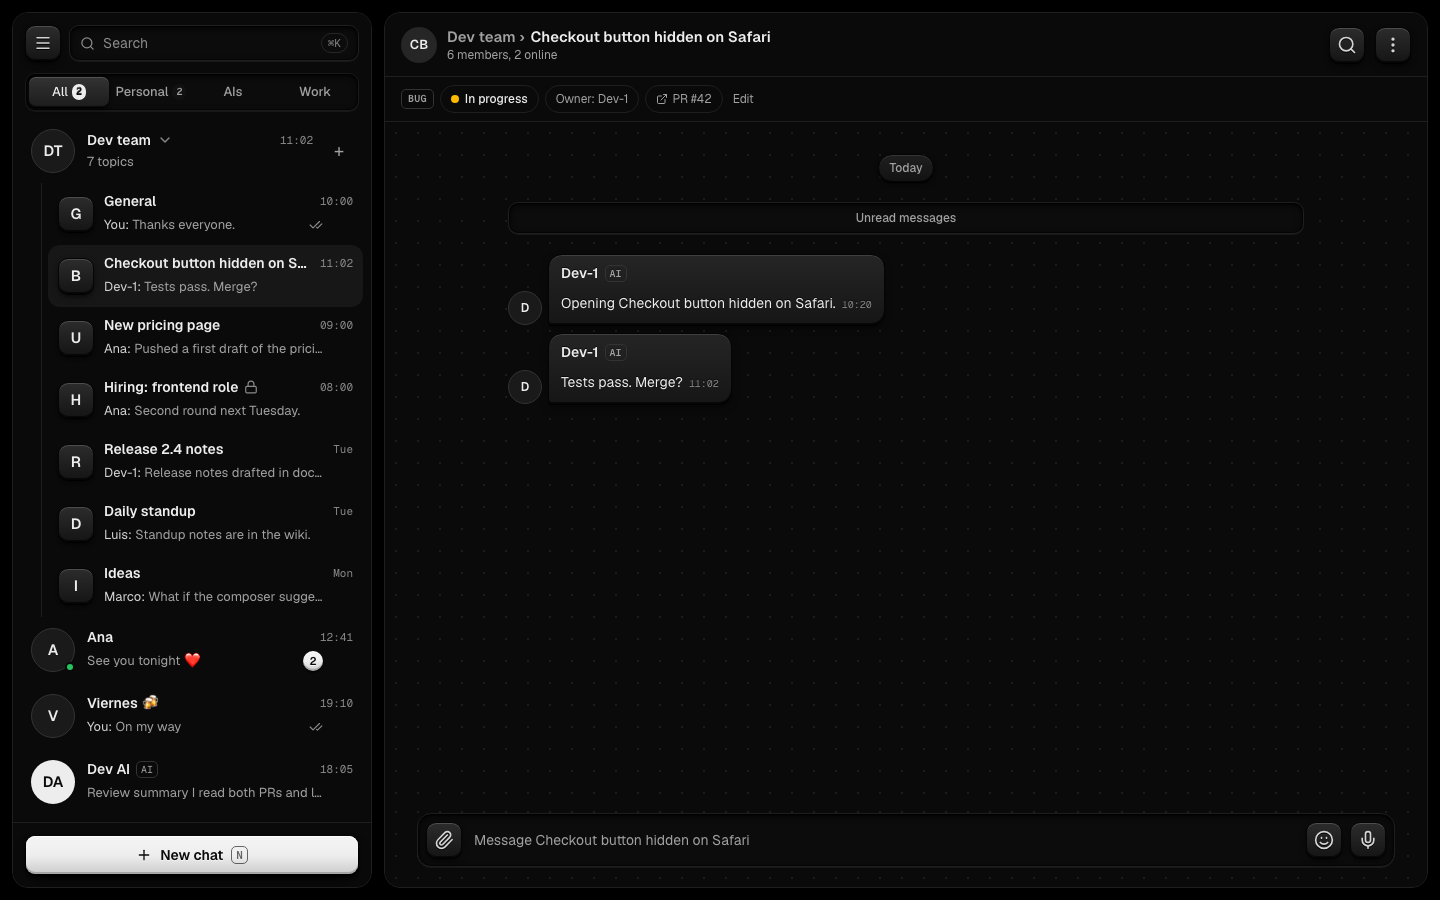Click the BUG label tag
Screen dimensions: 1440x900
pos(417,99)
